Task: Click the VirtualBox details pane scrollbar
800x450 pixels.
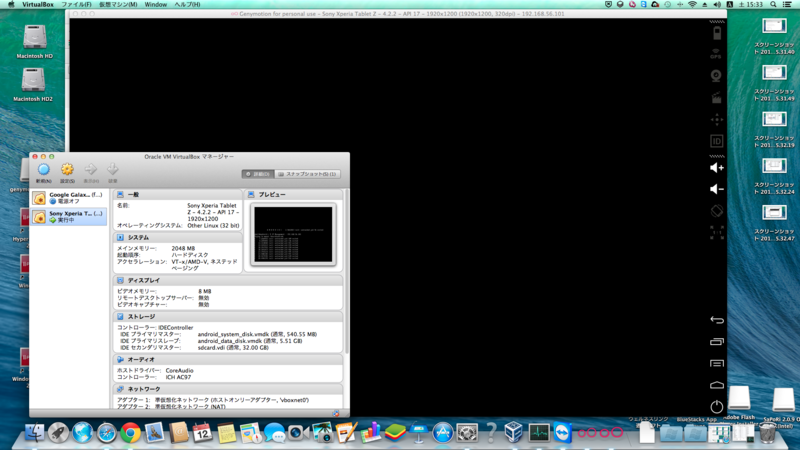Action: (x=347, y=270)
